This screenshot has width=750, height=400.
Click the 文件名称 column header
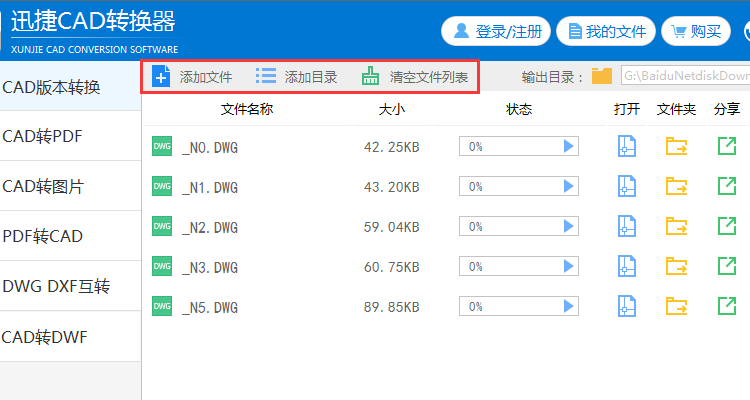point(247,109)
